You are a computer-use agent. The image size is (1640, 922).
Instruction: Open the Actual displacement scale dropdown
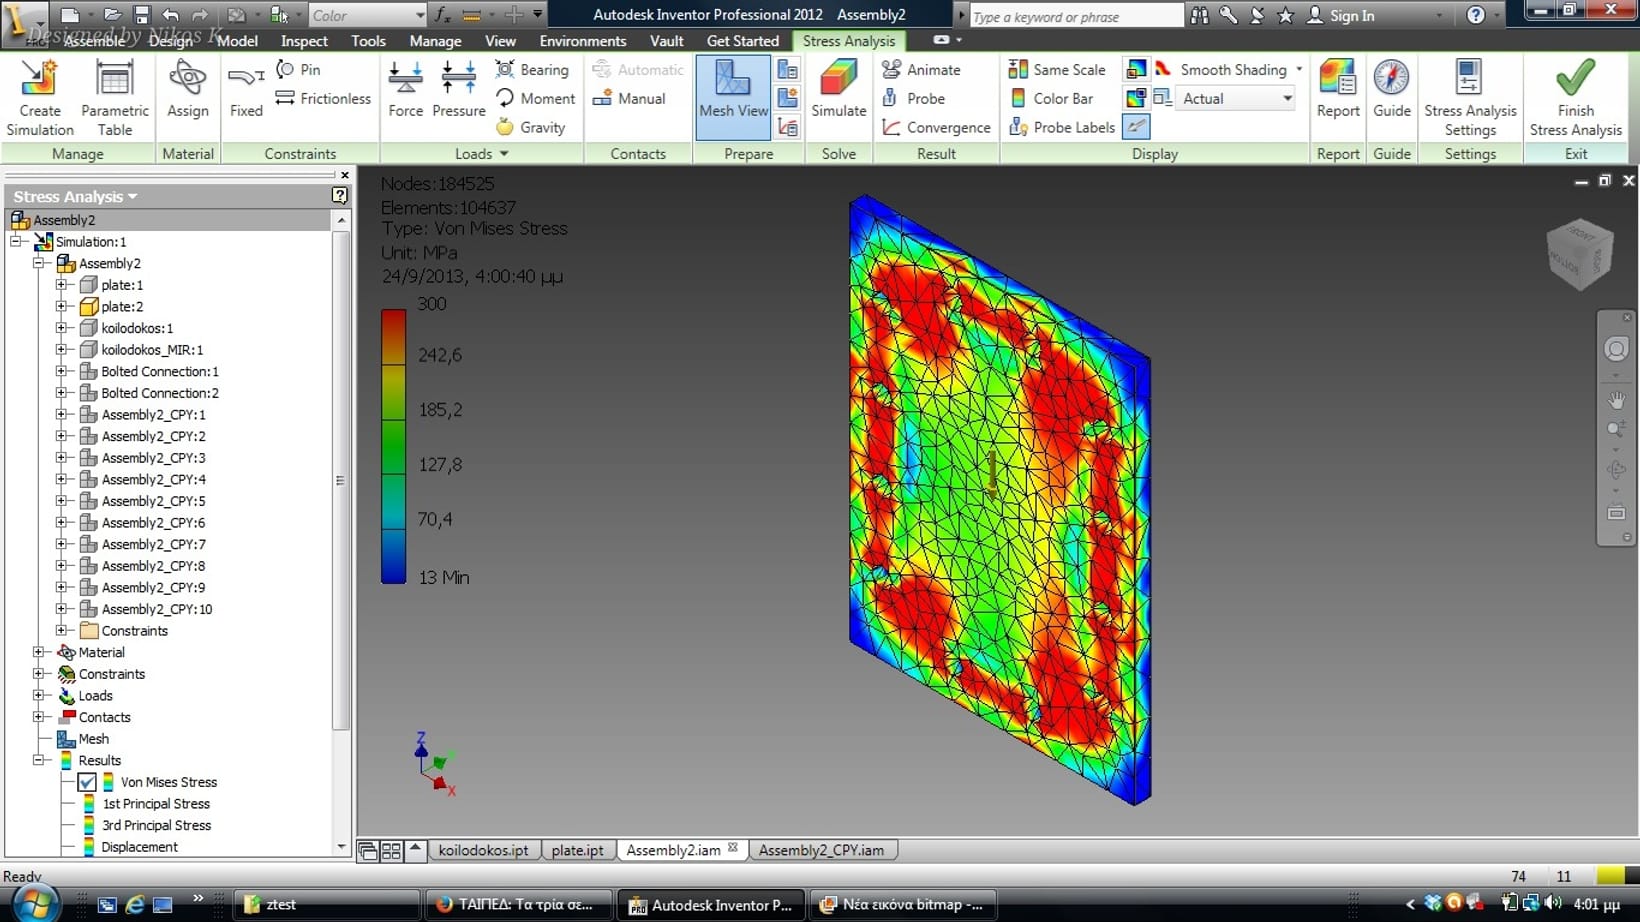(1286, 98)
